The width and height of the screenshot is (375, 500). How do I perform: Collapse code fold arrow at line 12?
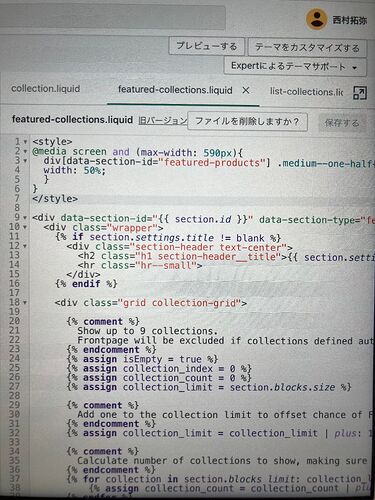(x=25, y=246)
